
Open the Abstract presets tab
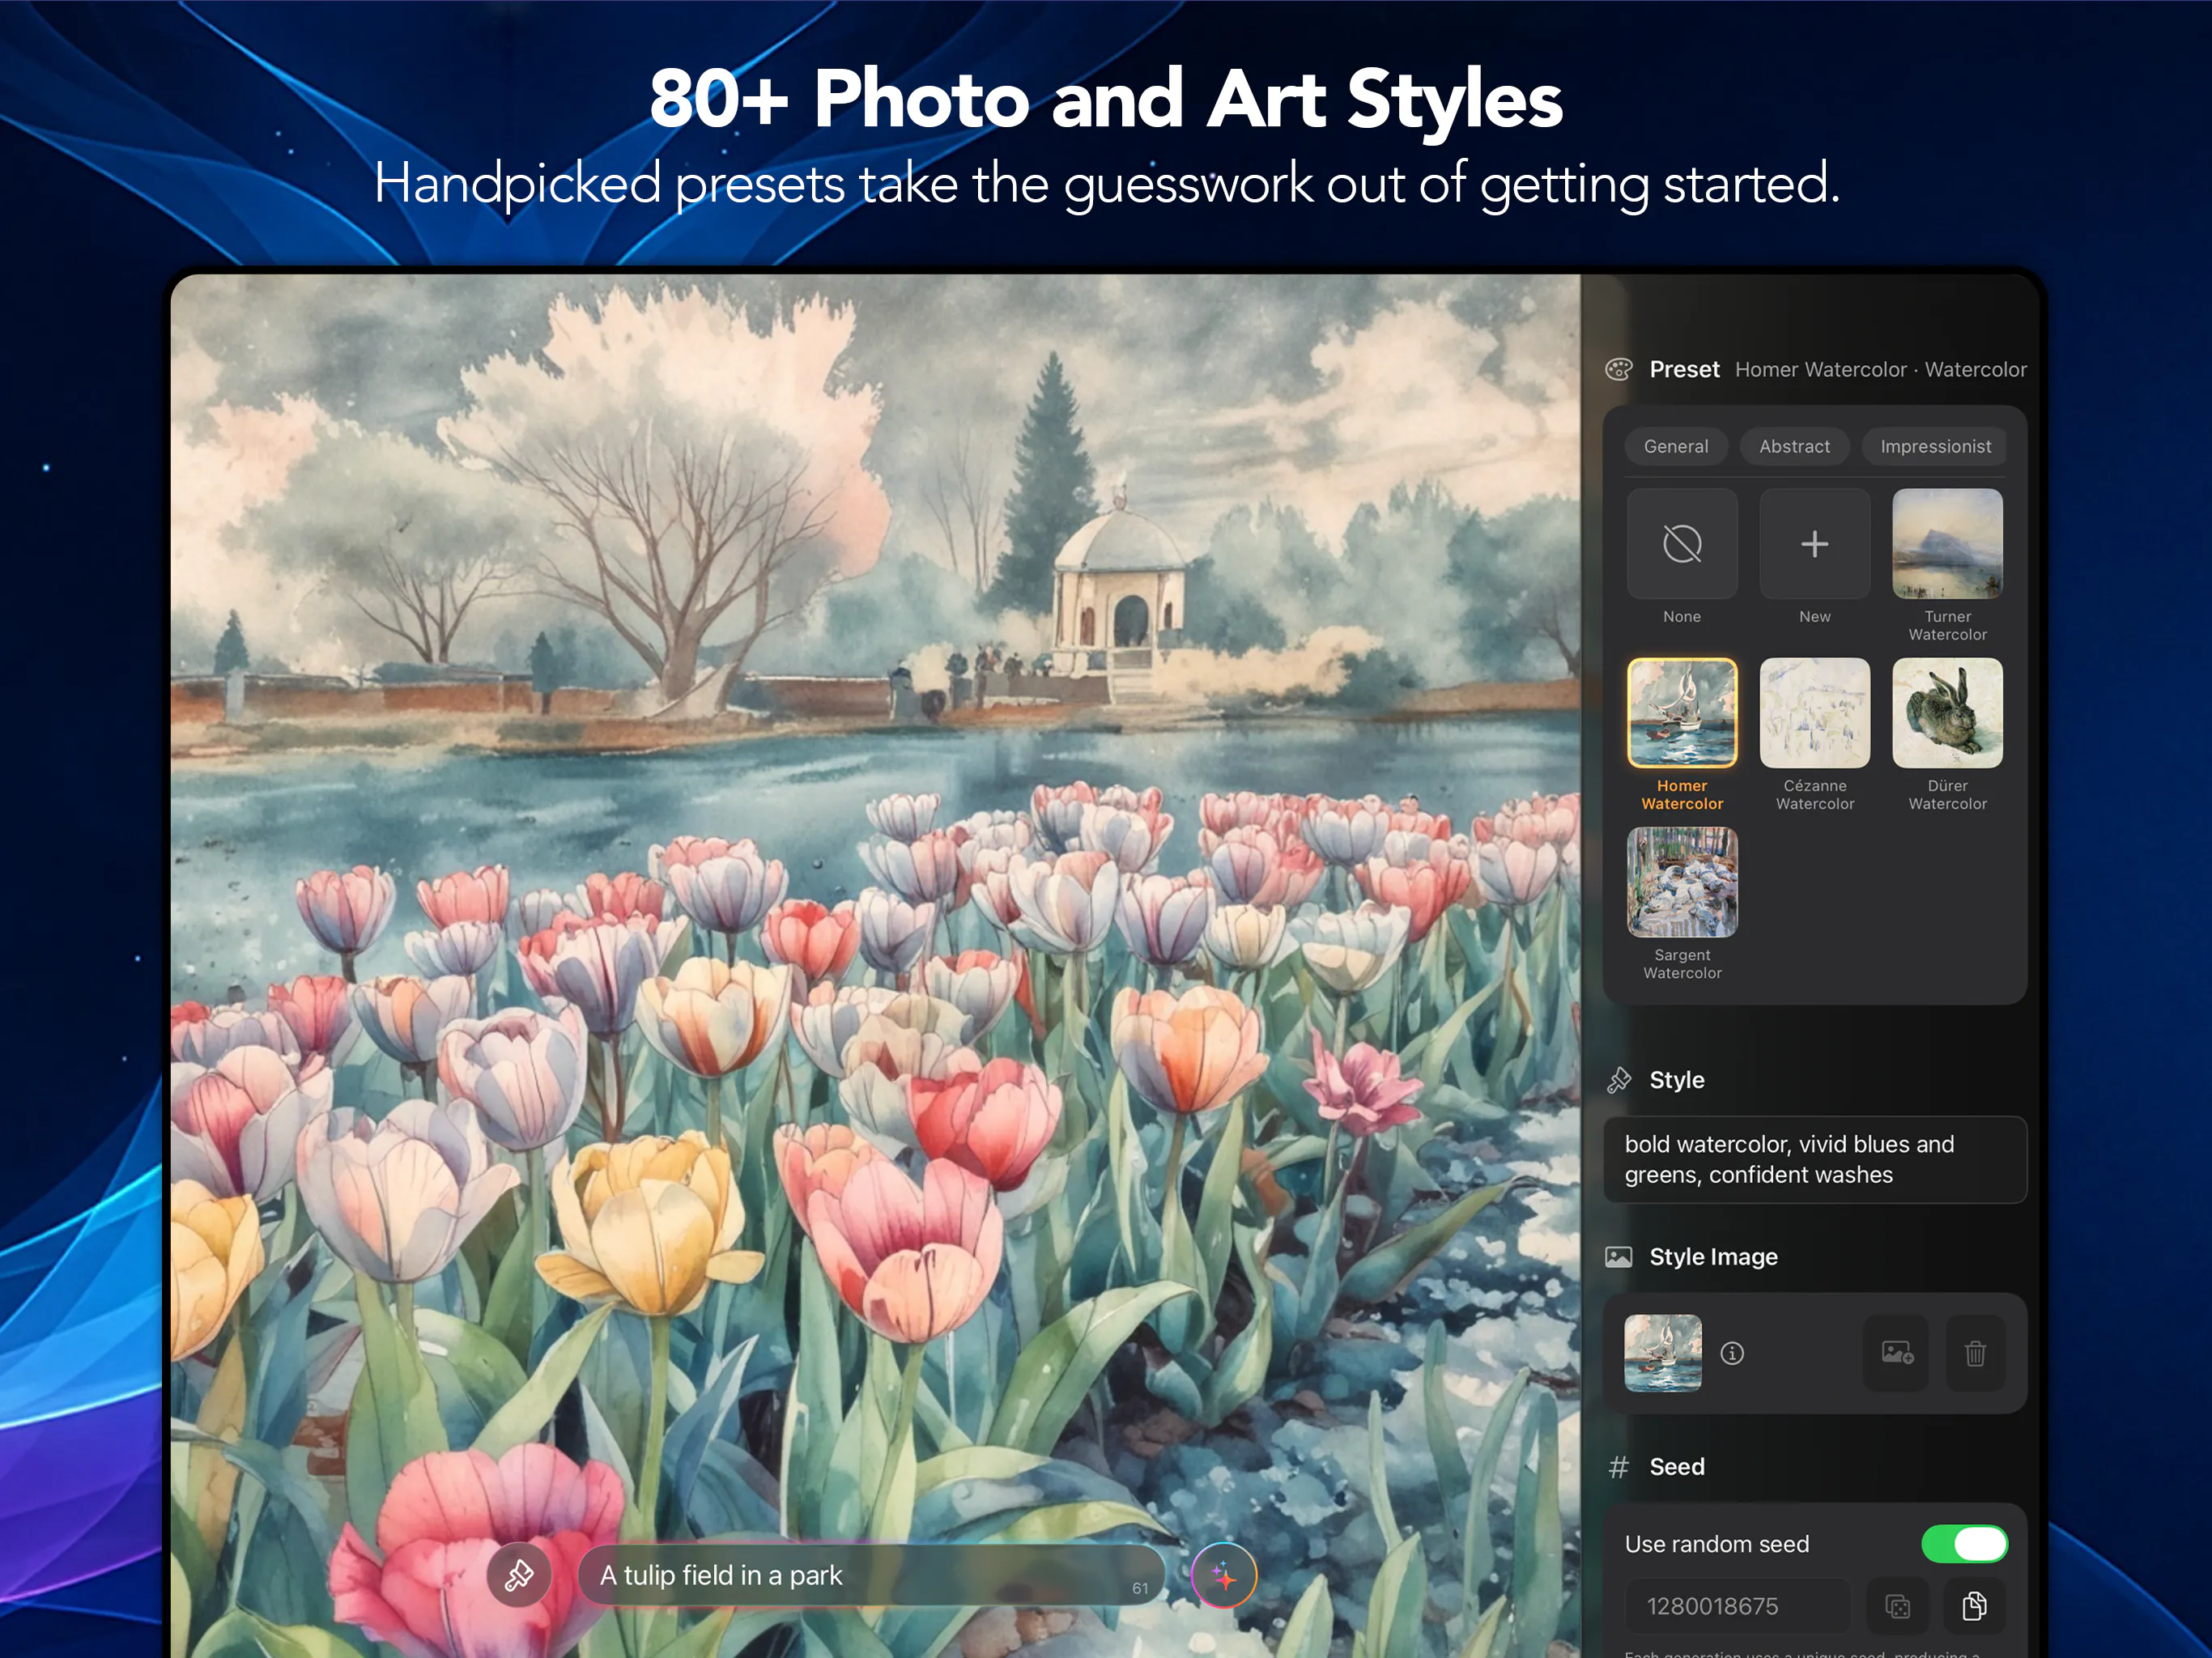(x=1794, y=446)
